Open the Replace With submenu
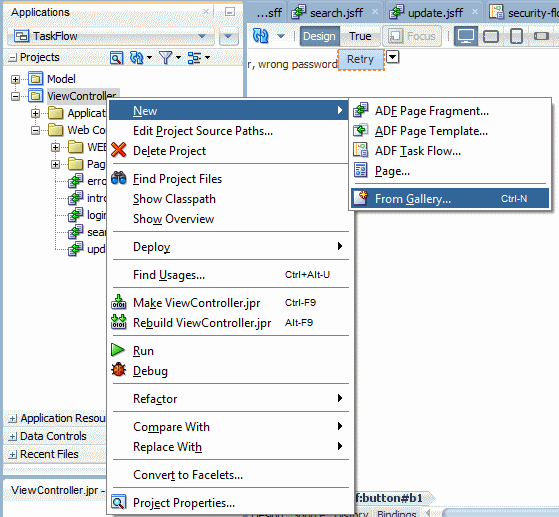Viewport: 559px width, 517px height. (x=229, y=446)
